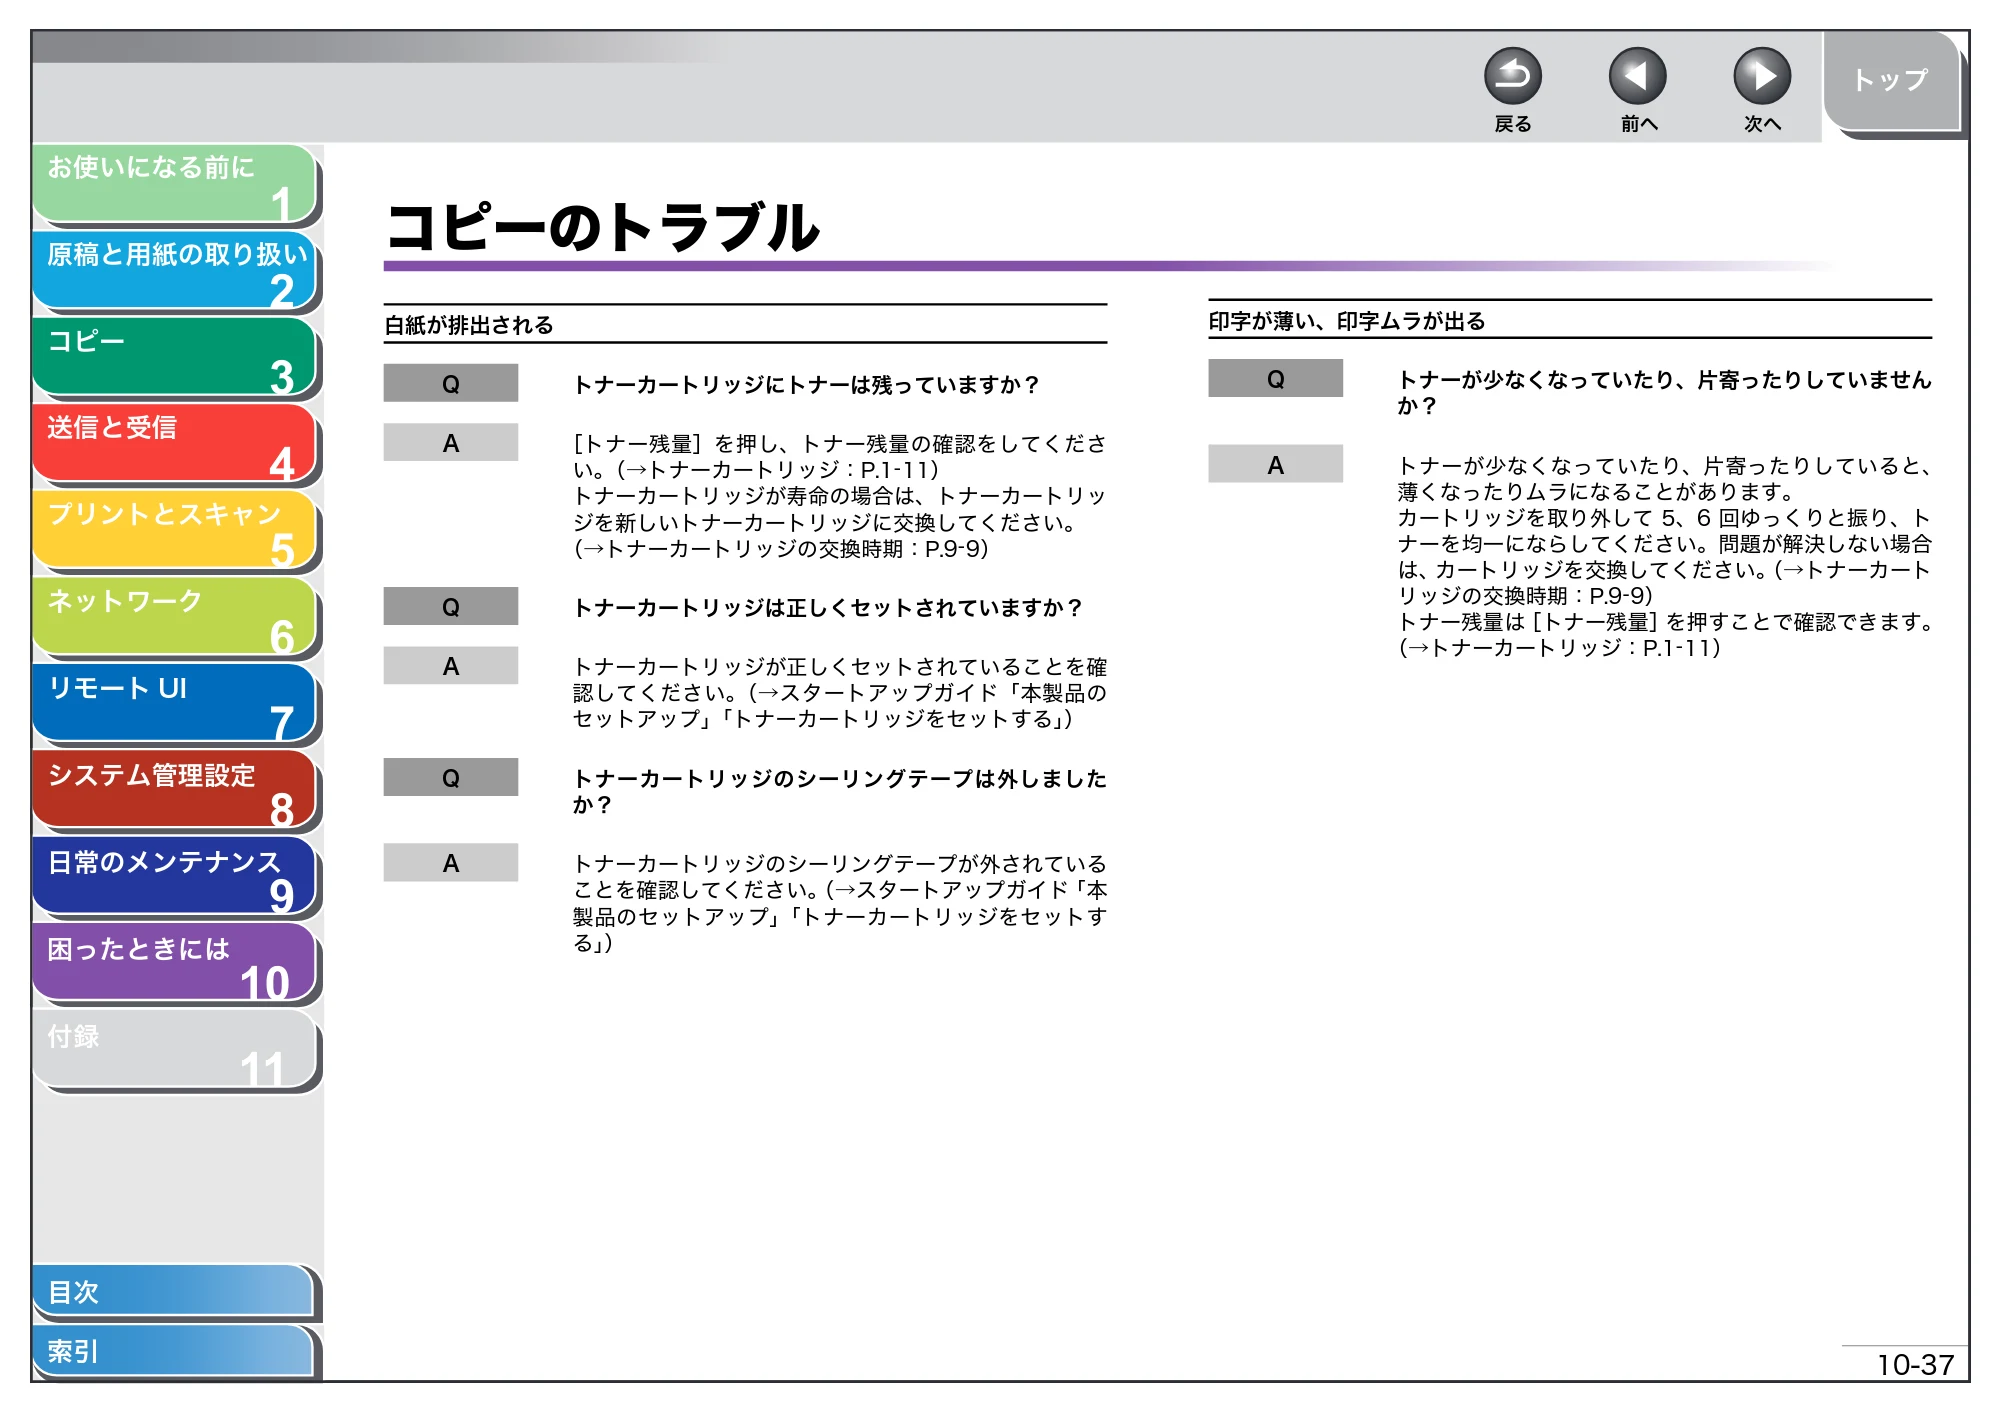
Task: Open the 索引 index button
Action: (x=174, y=1351)
